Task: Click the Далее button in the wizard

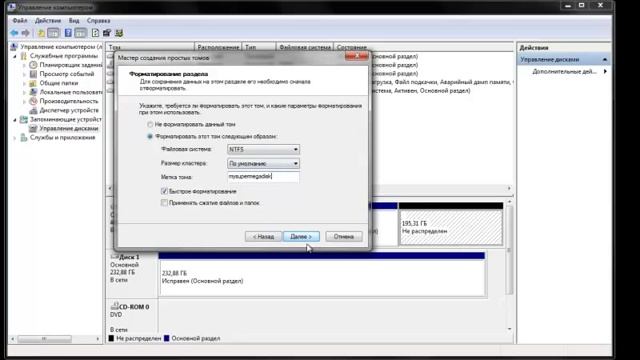Action: click(x=301, y=236)
